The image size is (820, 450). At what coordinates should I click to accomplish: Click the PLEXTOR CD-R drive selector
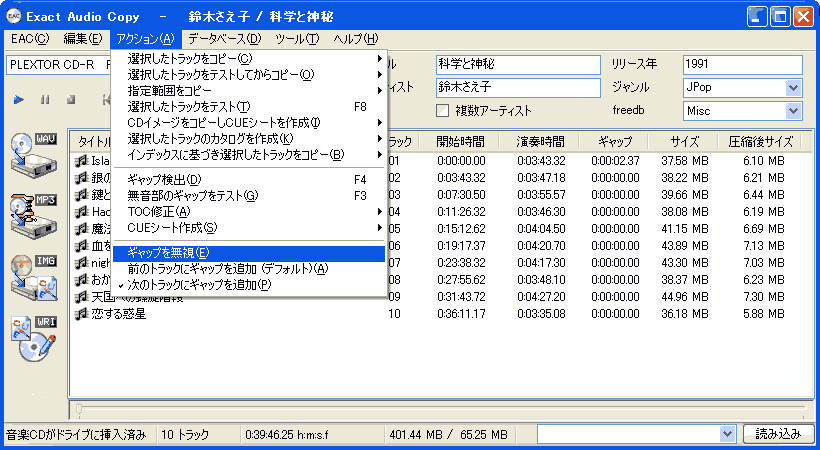pyautogui.click(x=59, y=65)
